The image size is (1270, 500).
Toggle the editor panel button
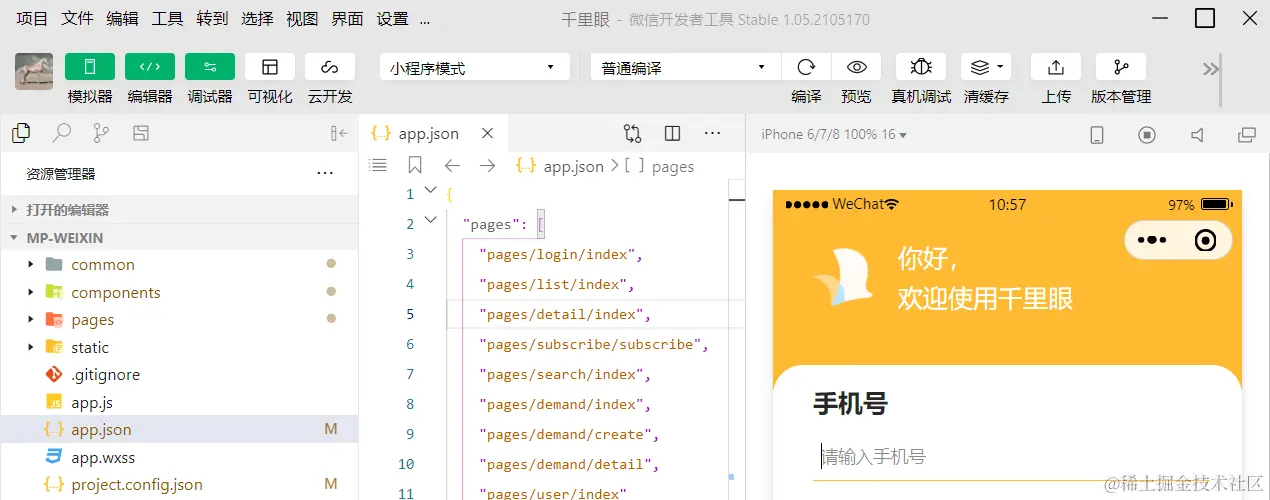[150, 67]
